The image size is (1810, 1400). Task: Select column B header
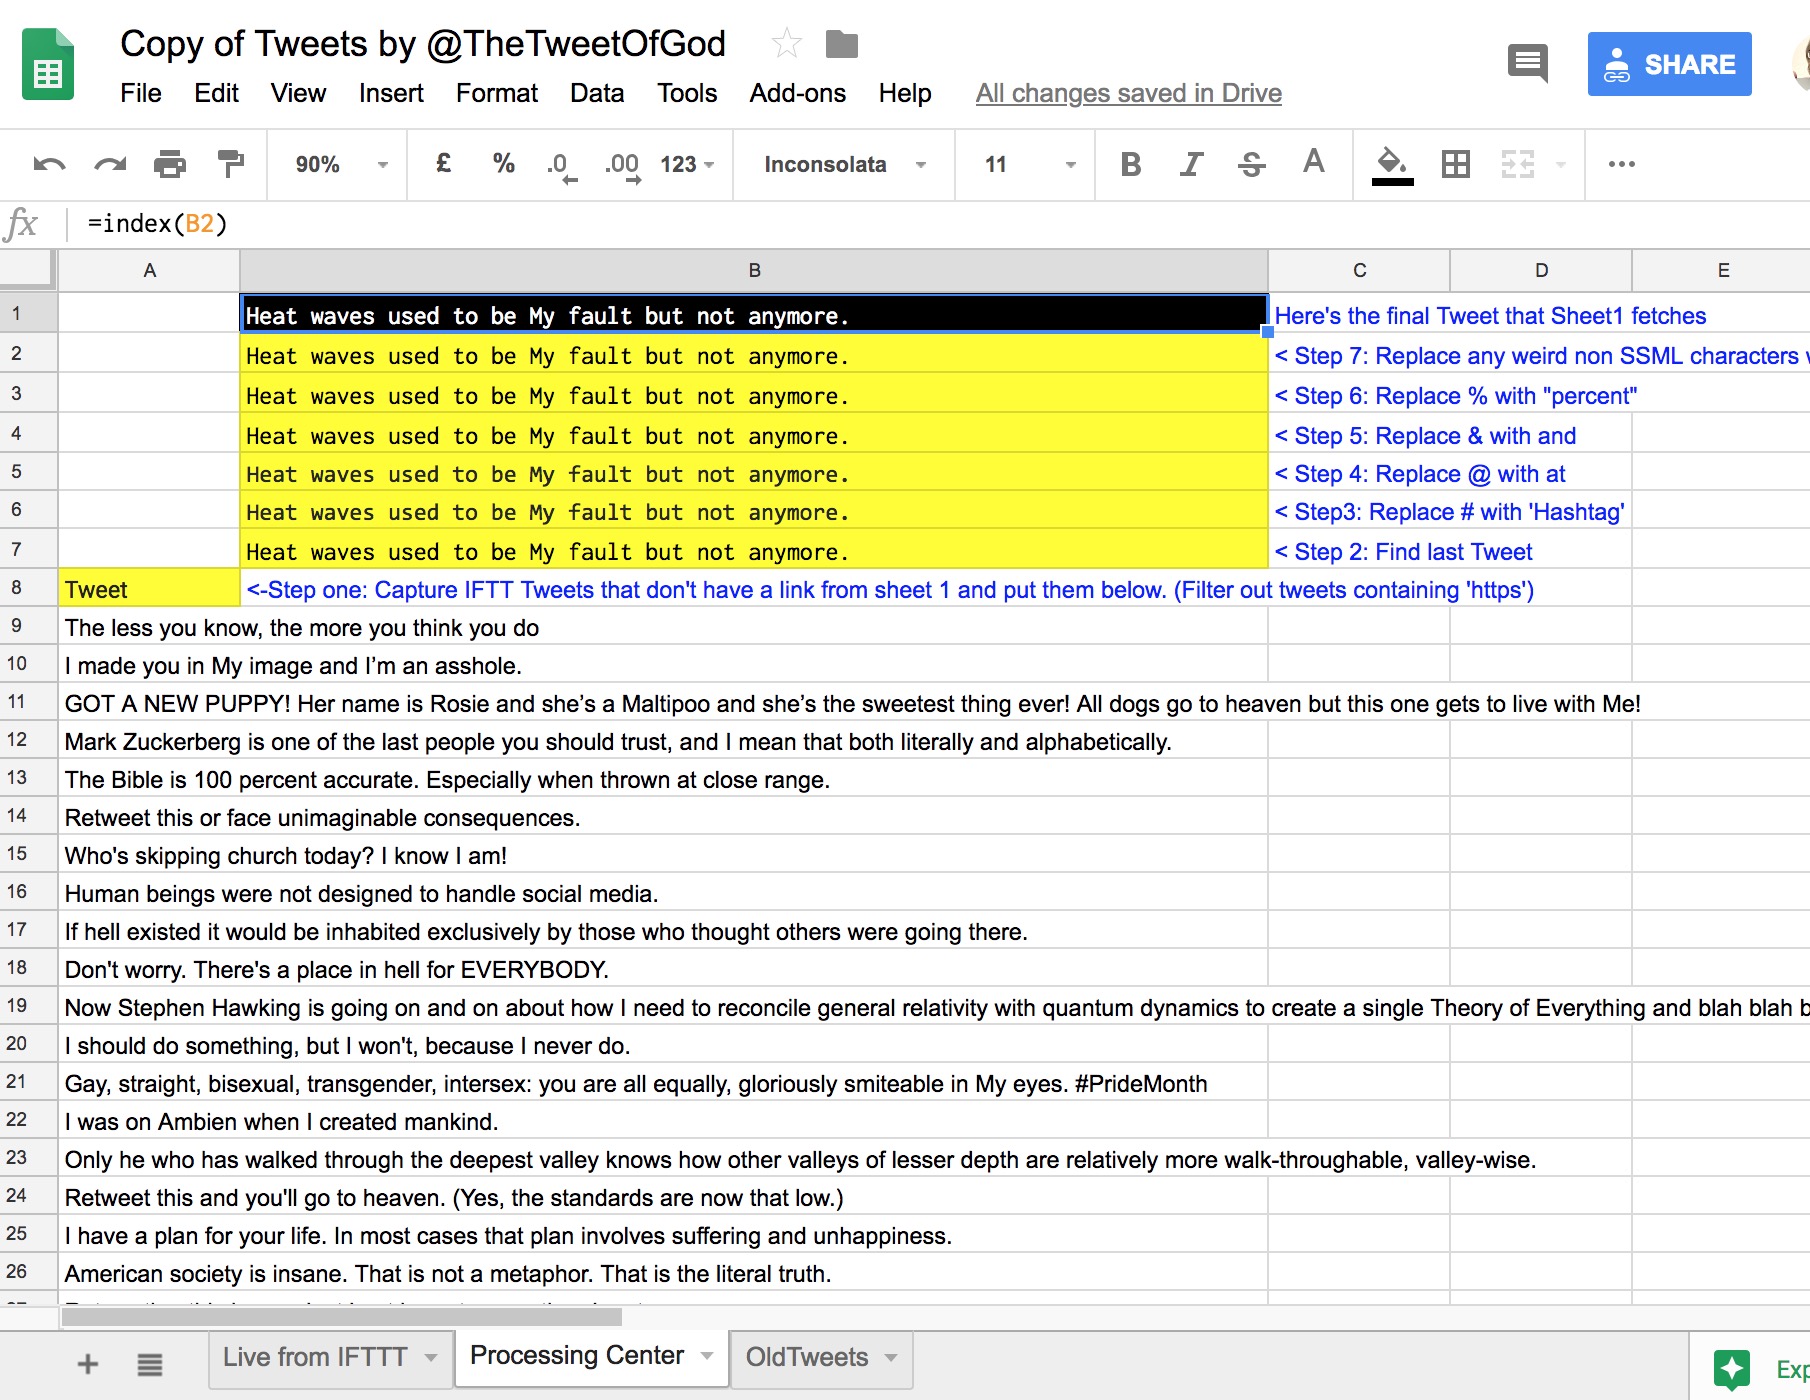[x=754, y=270]
